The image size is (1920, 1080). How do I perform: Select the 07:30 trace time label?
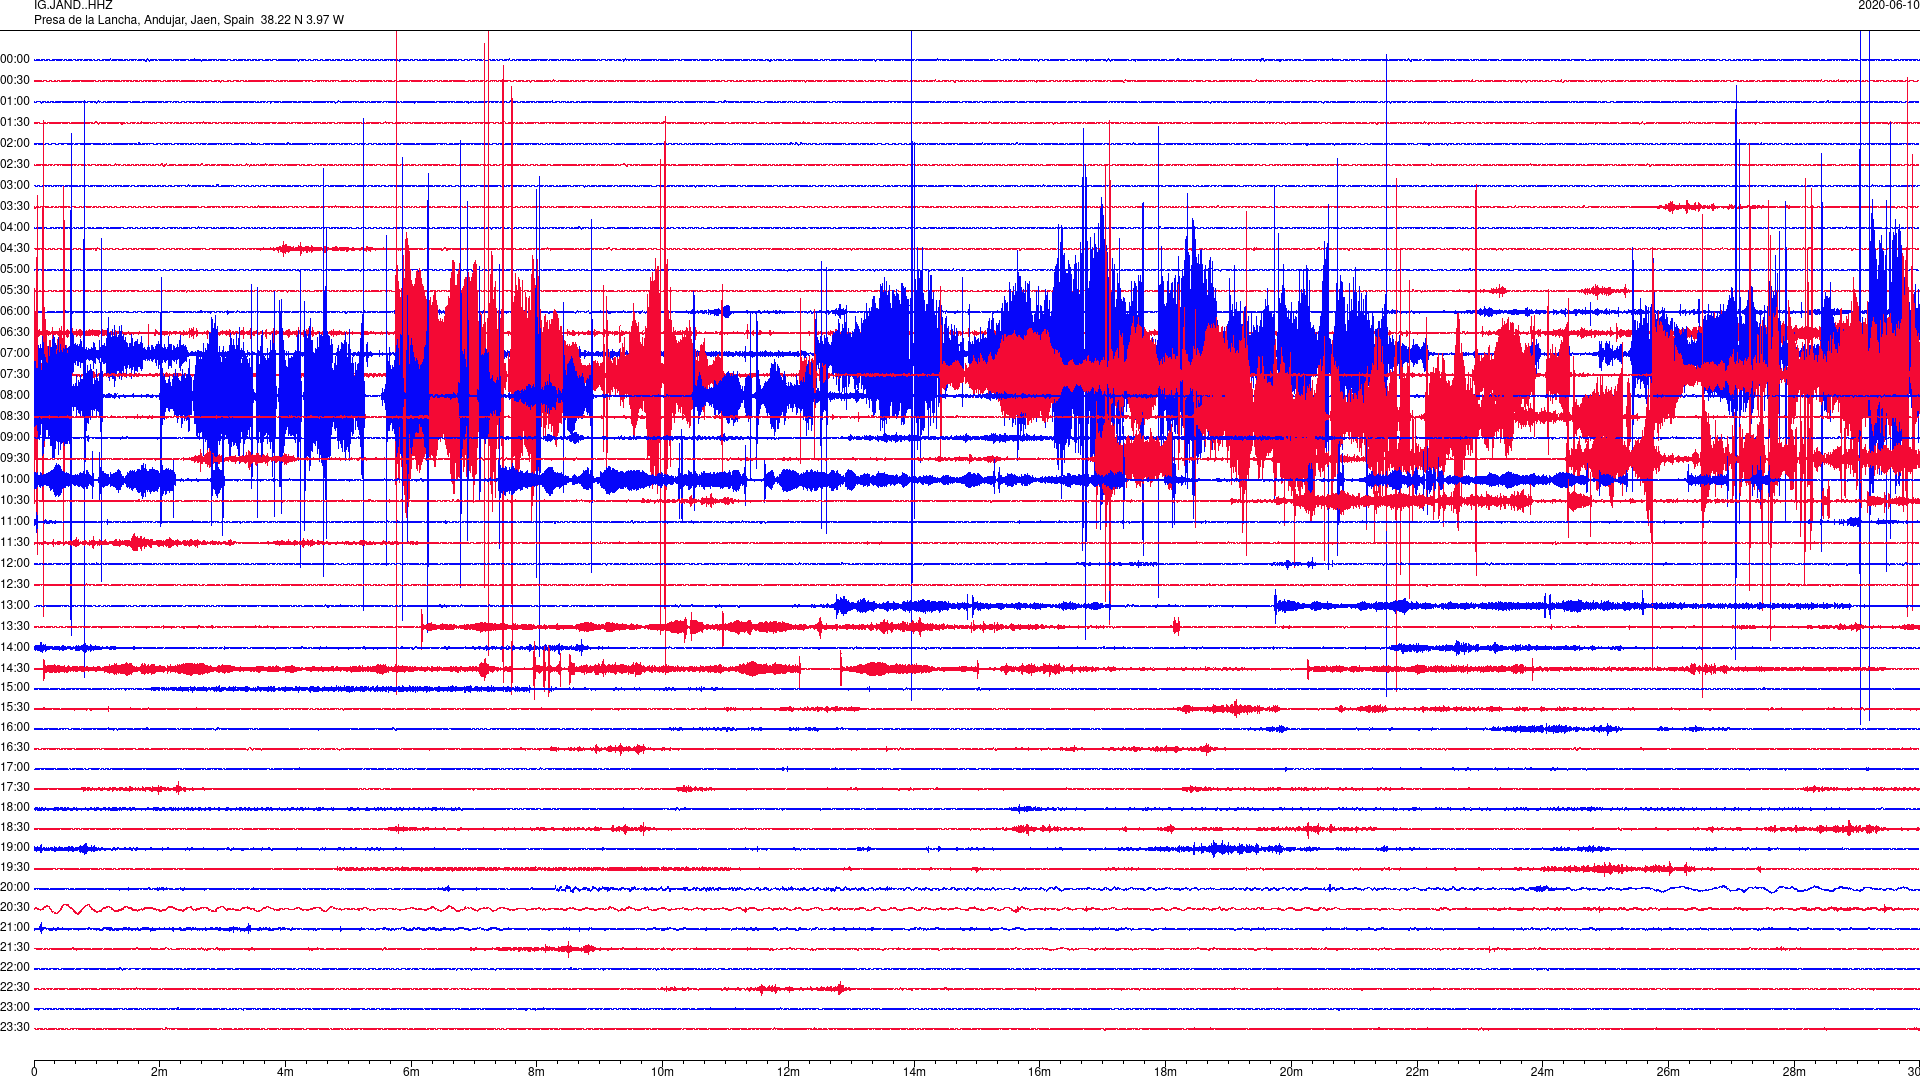[15, 375]
